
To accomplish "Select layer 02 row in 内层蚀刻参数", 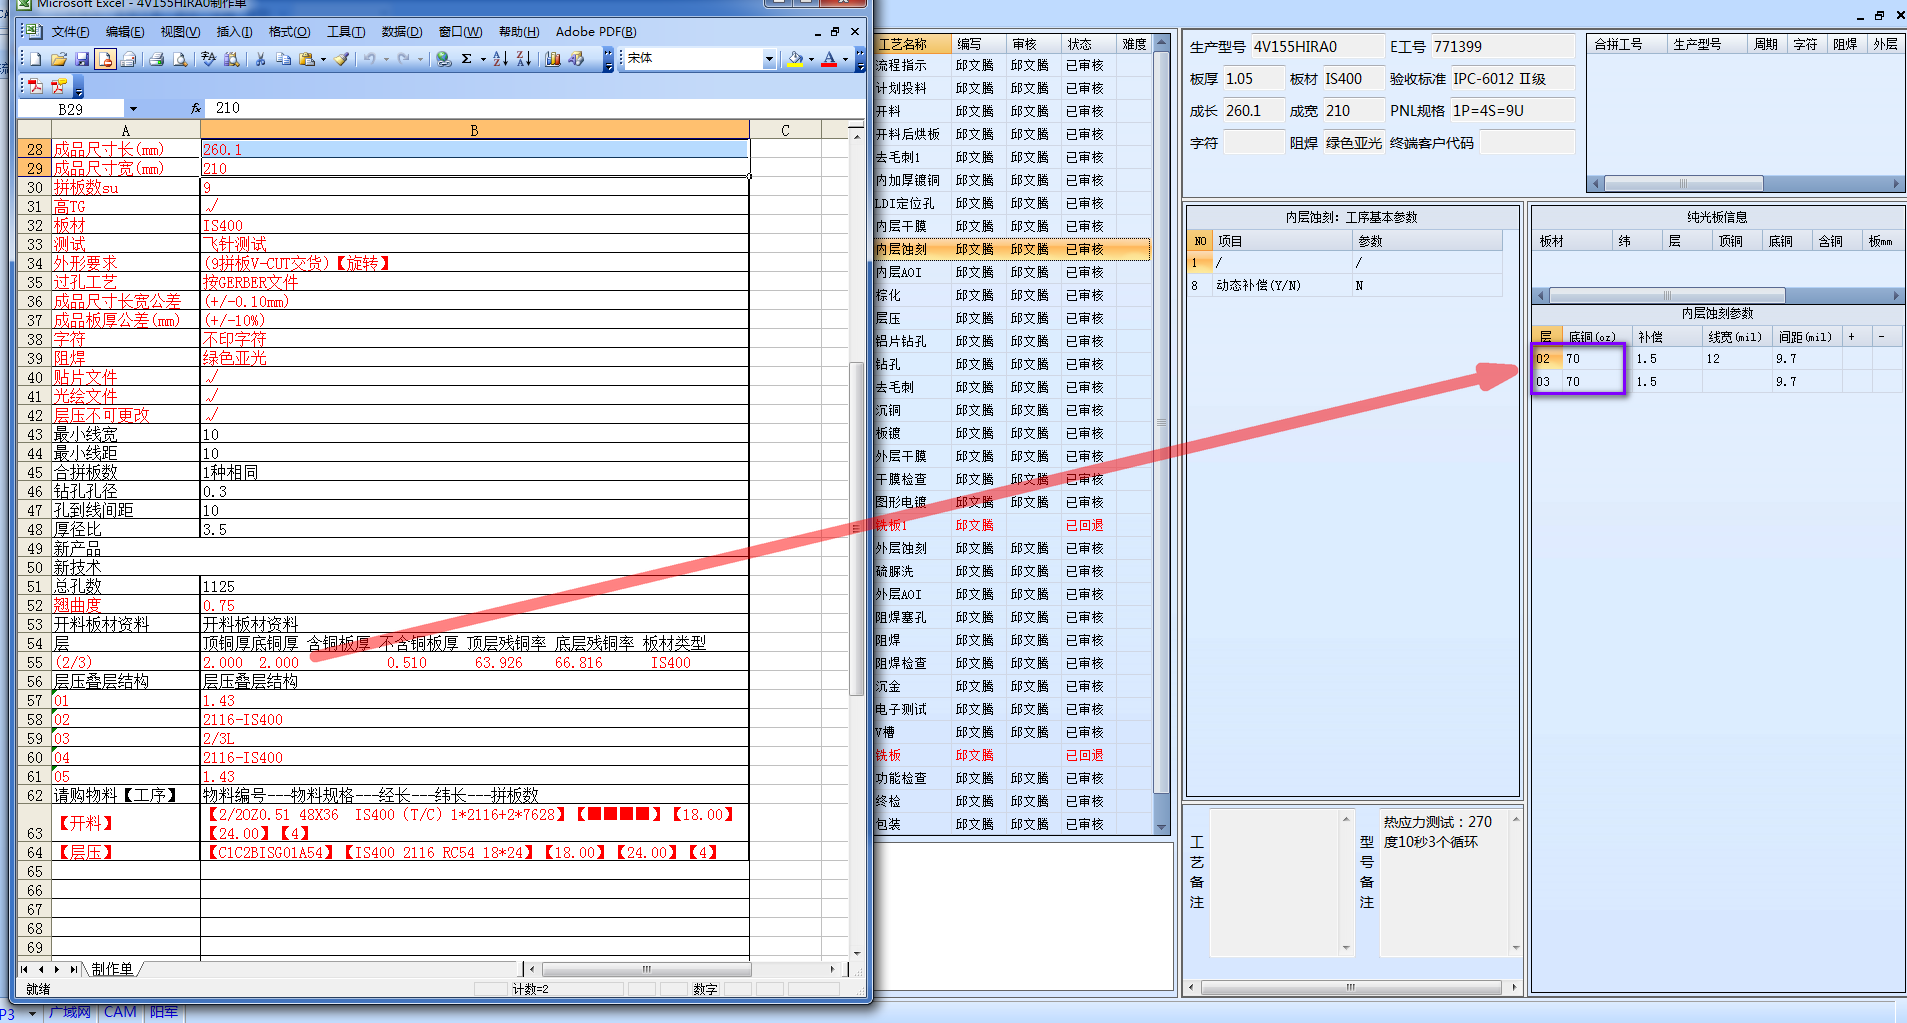I will click(1716, 359).
